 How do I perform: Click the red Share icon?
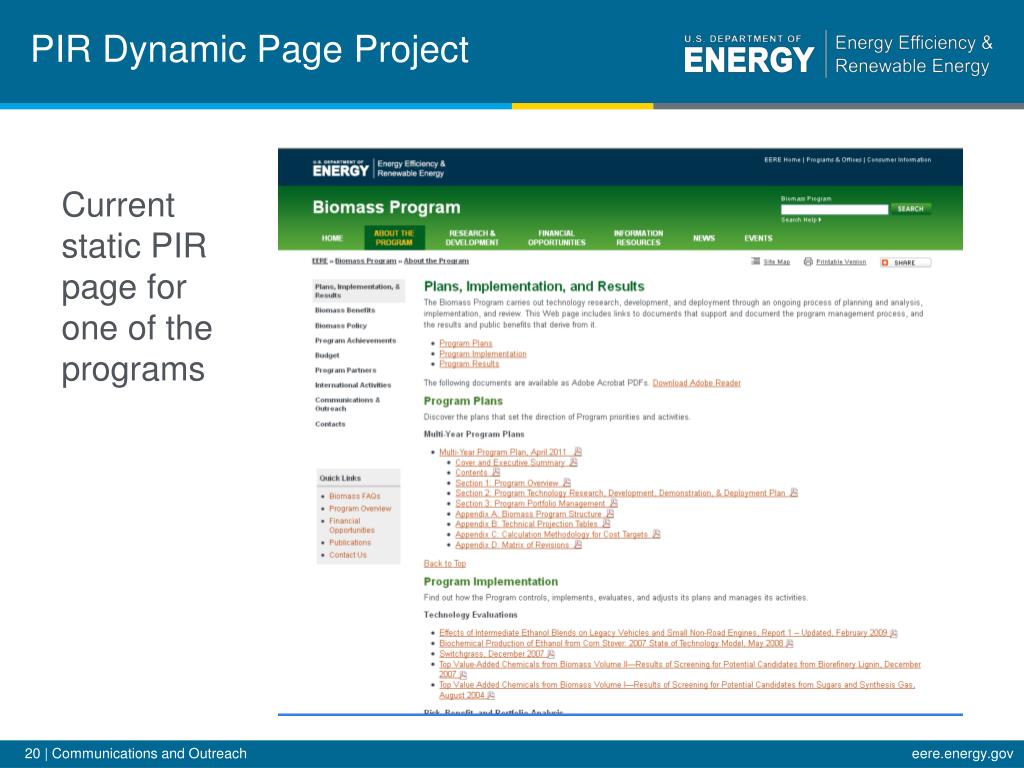click(885, 263)
